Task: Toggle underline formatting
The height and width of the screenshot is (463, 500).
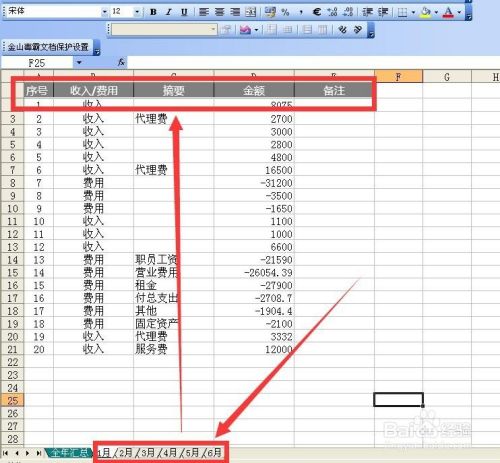Action: click(x=184, y=12)
